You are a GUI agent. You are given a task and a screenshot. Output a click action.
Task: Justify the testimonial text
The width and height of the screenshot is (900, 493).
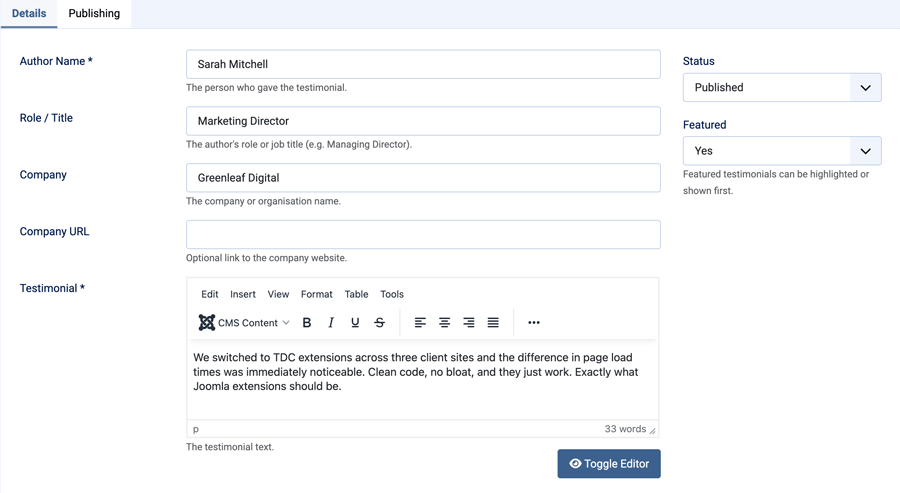click(493, 323)
